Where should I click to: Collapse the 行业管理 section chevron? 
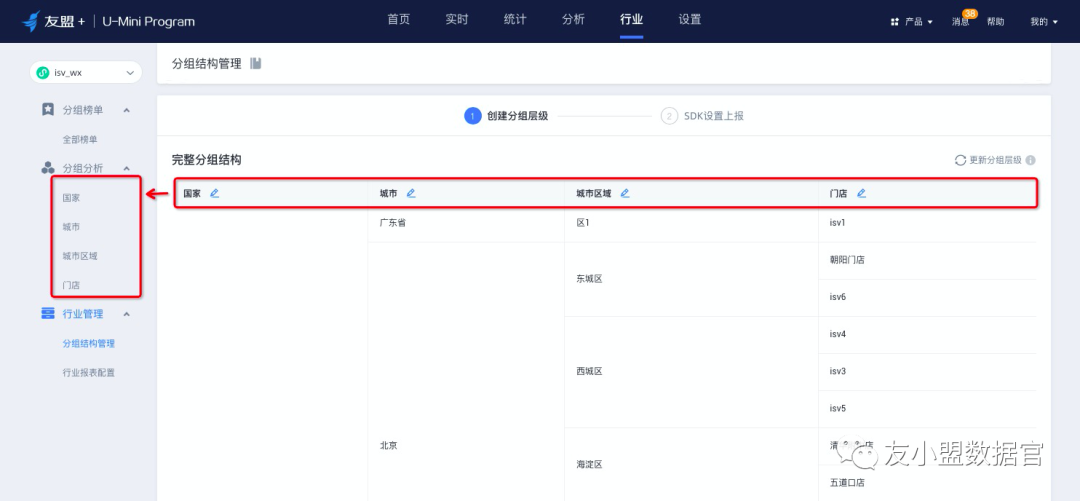(x=127, y=314)
